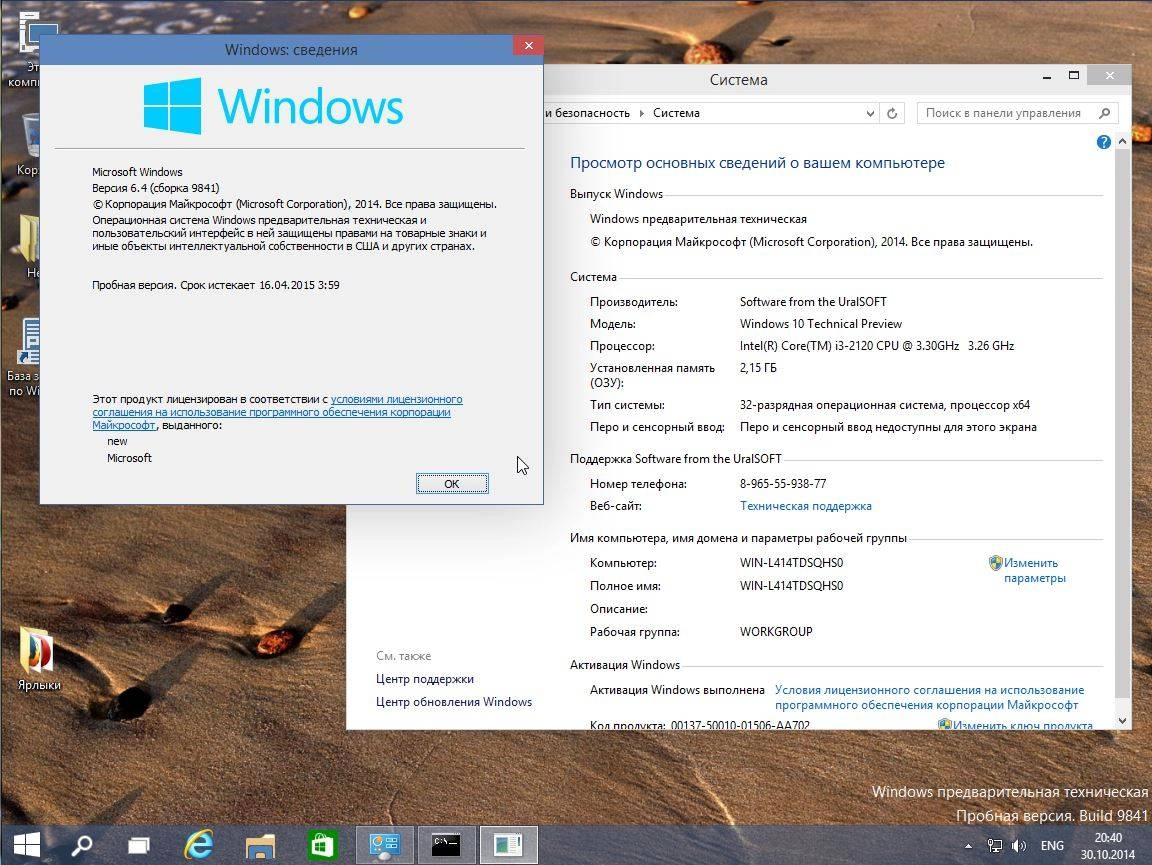
Task: Click the Этот компьютер desktop icon
Action: point(28,51)
